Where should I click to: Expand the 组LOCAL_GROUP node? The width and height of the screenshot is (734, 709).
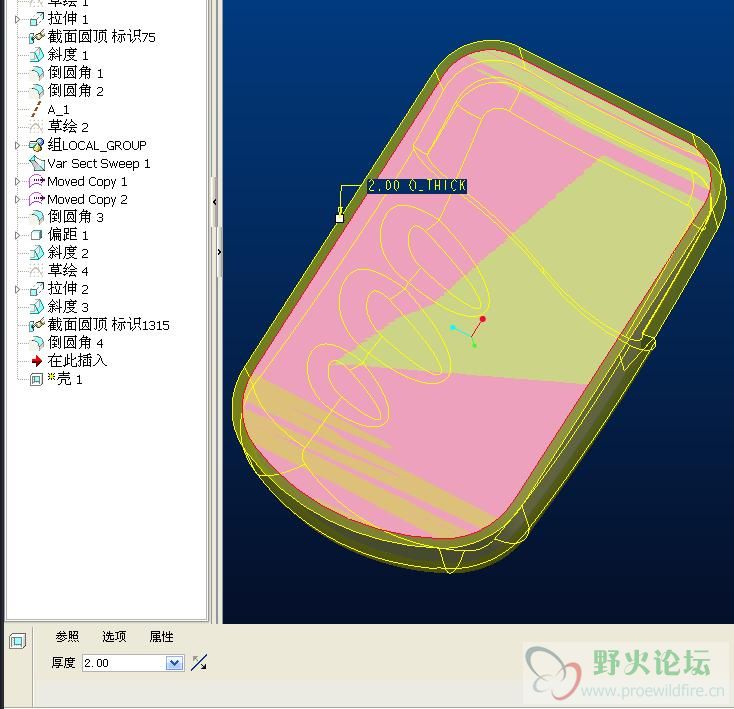(17, 146)
